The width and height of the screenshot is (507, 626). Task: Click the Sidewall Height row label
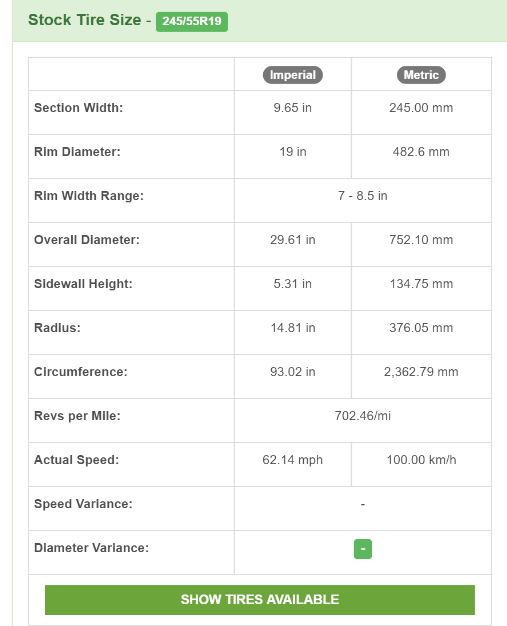click(x=83, y=284)
